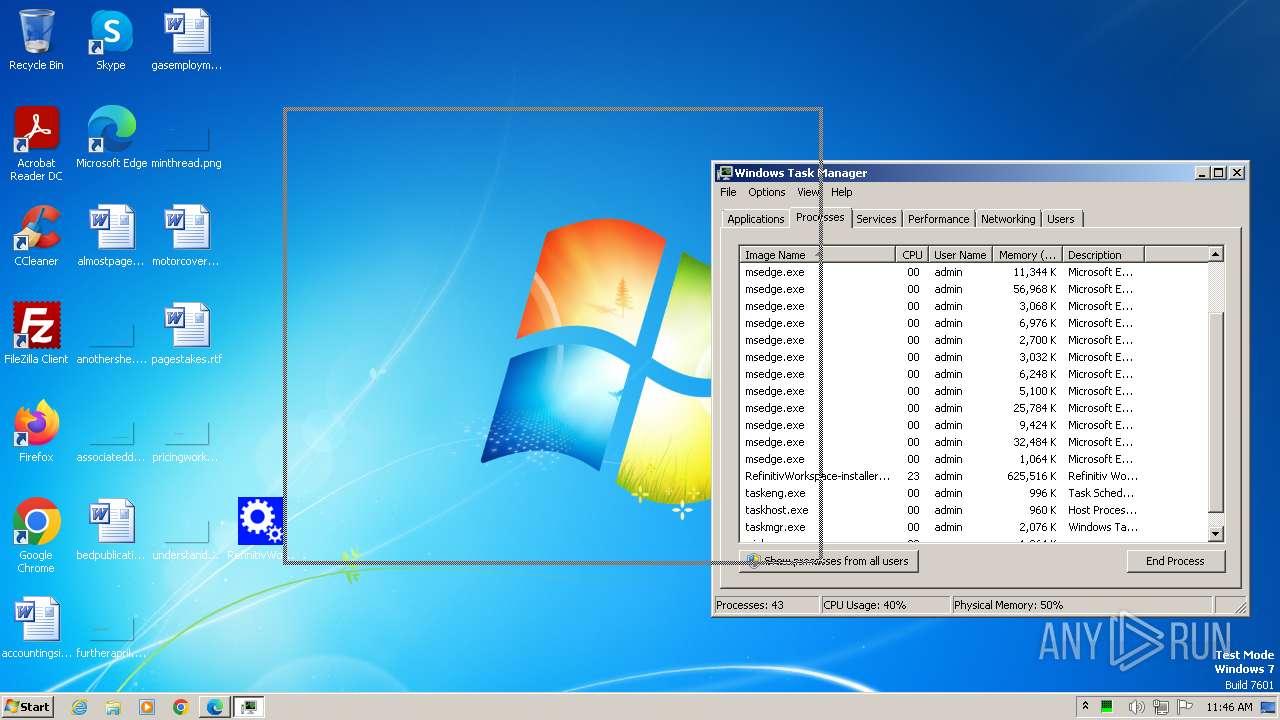This screenshot has width=1280, height=720.
Task: Open Internet Explorer from the taskbar
Action: click(x=79, y=707)
